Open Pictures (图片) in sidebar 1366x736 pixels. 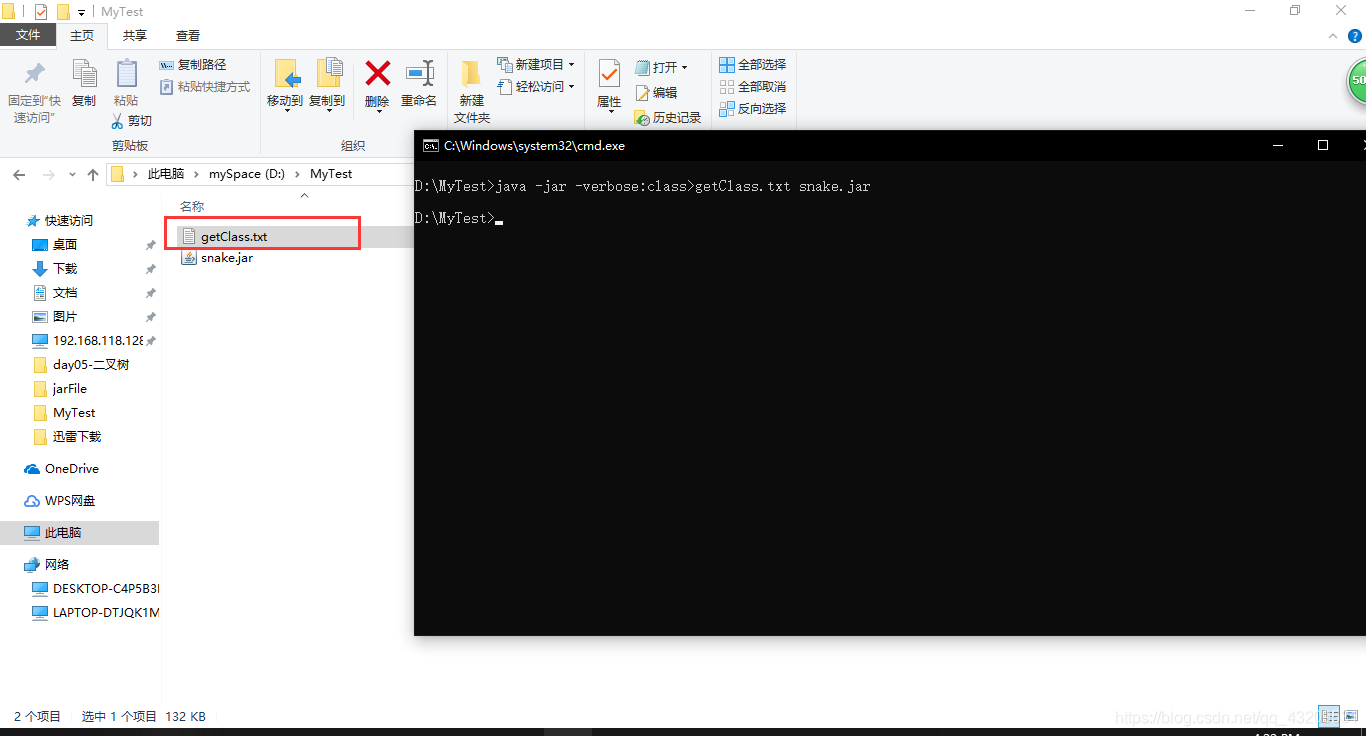pyautogui.click(x=65, y=317)
